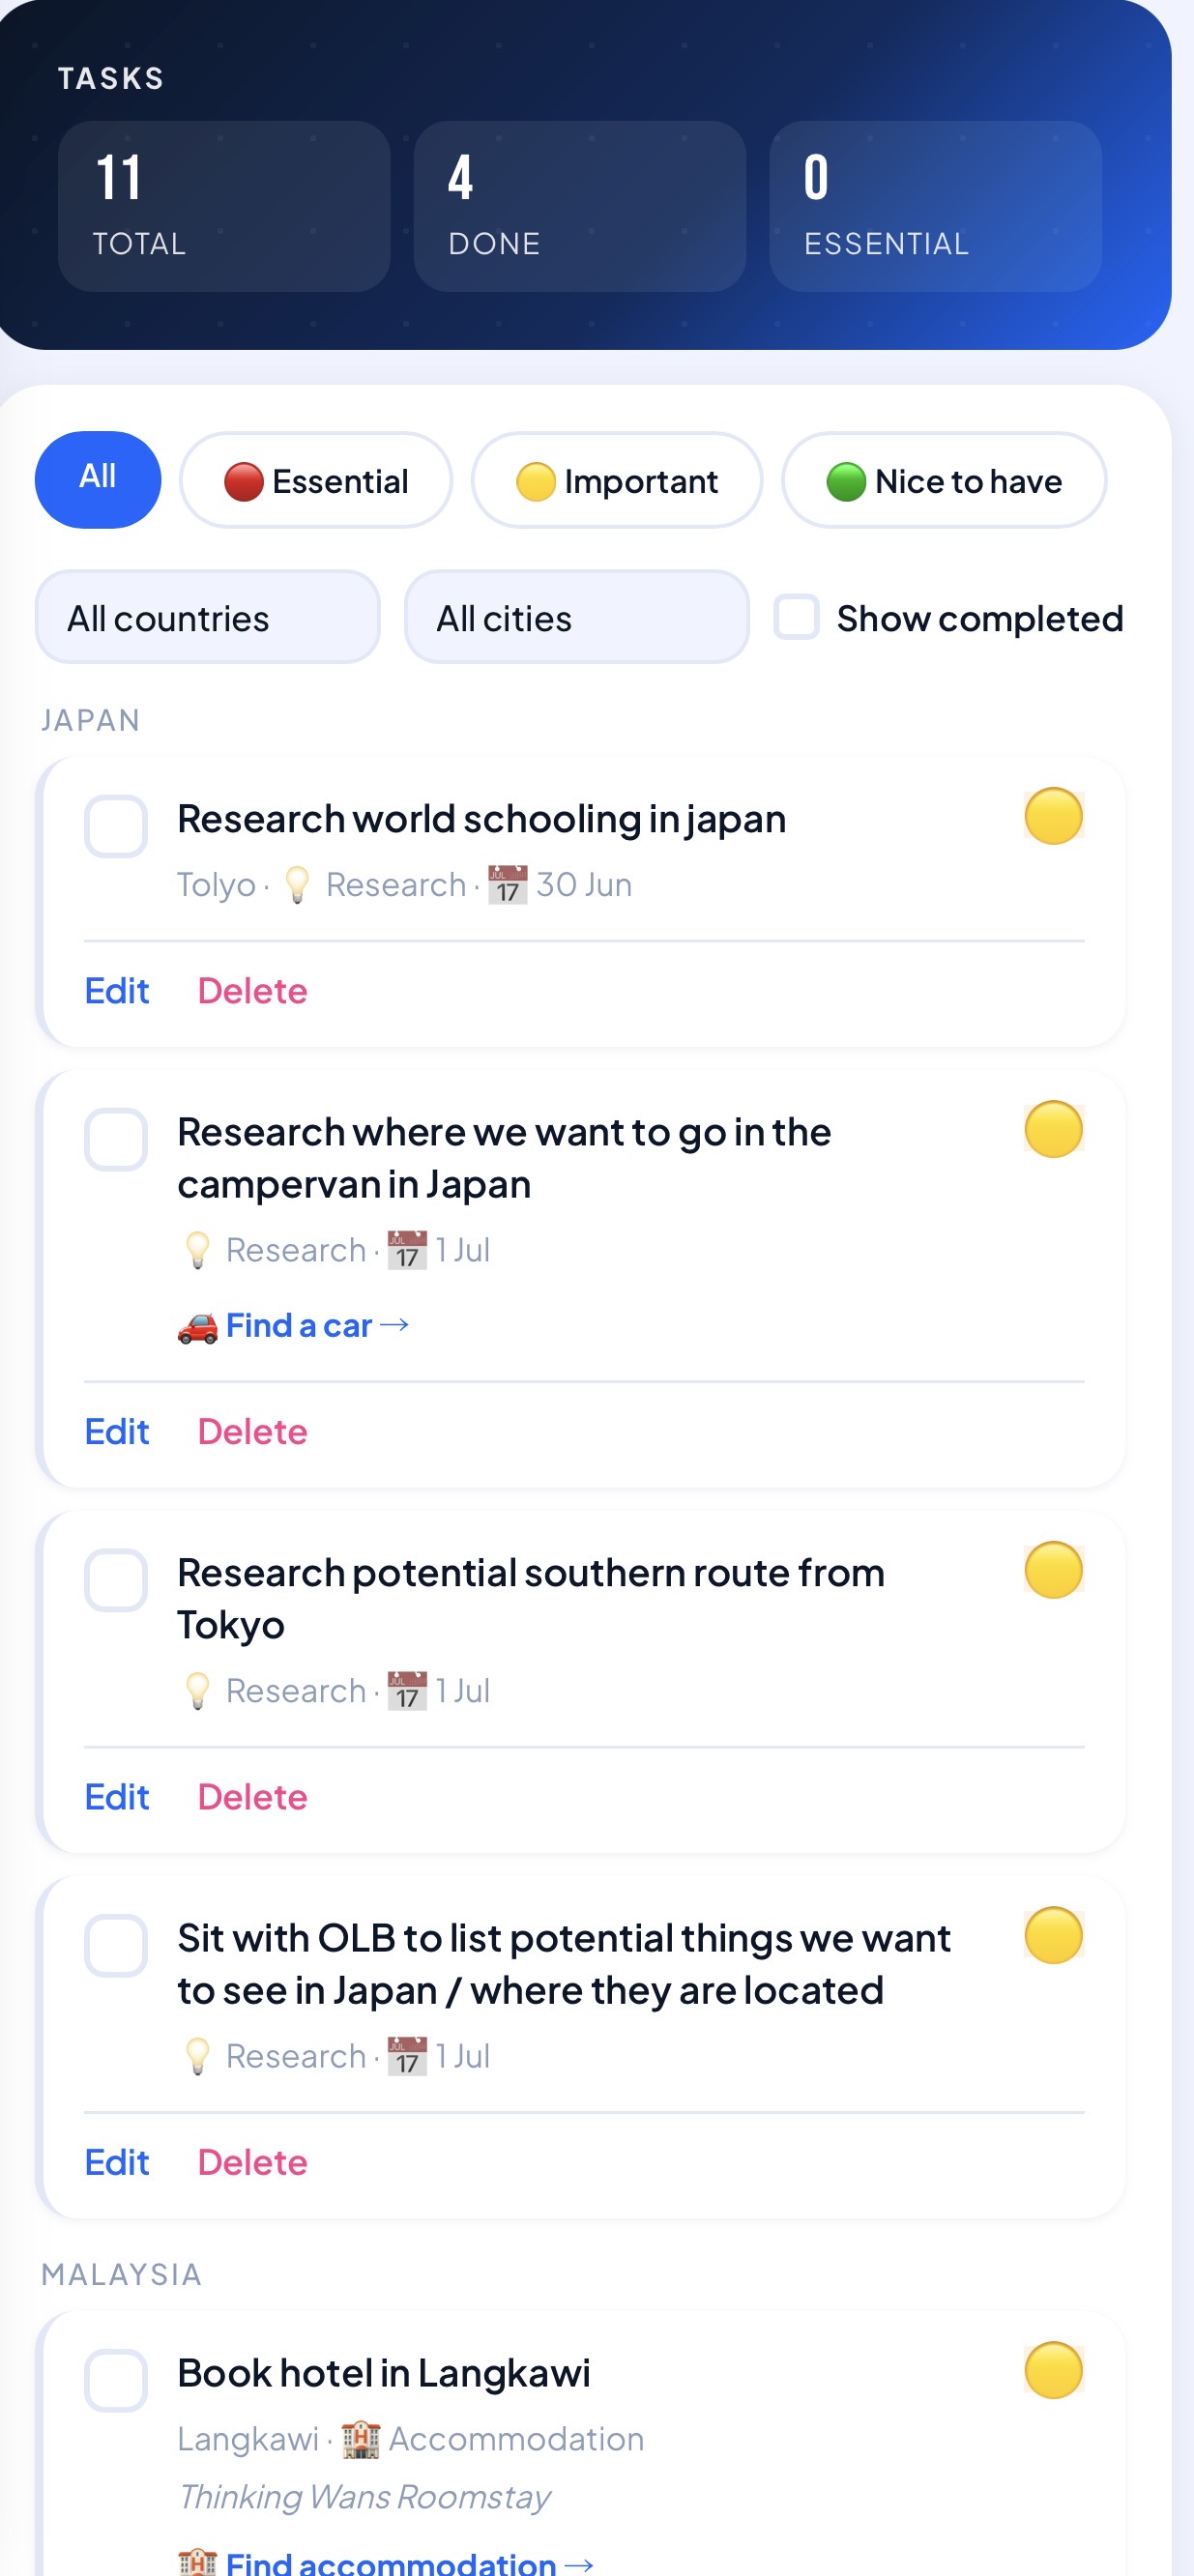
Task: Click yellow priority dot on campervan task
Action: (1053, 1129)
